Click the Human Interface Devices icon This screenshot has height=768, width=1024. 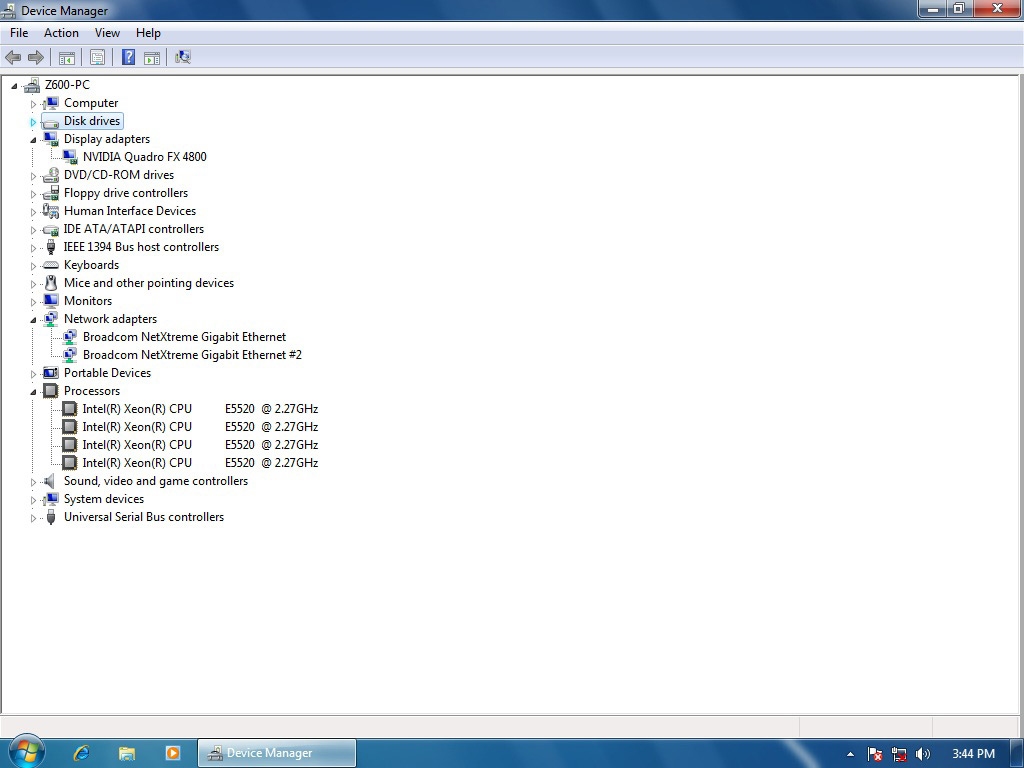pyautogui.click(x=51, y=211)
